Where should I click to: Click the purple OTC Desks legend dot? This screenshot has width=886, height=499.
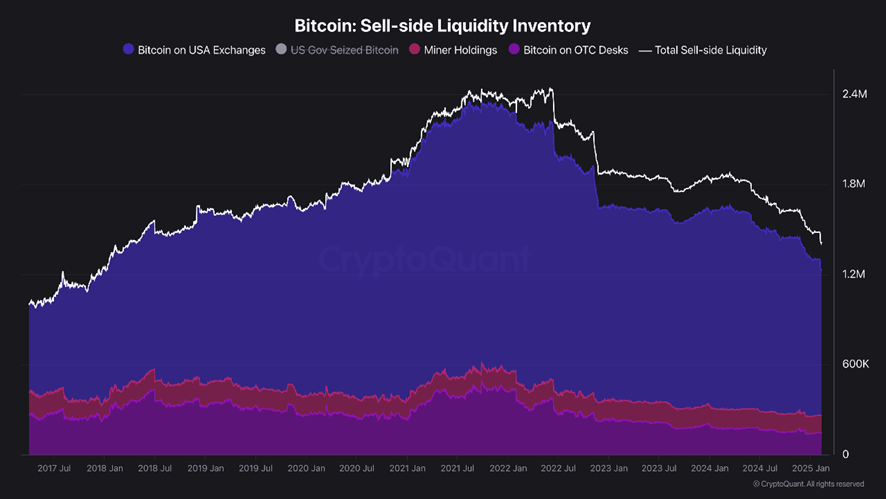point(514,49)
